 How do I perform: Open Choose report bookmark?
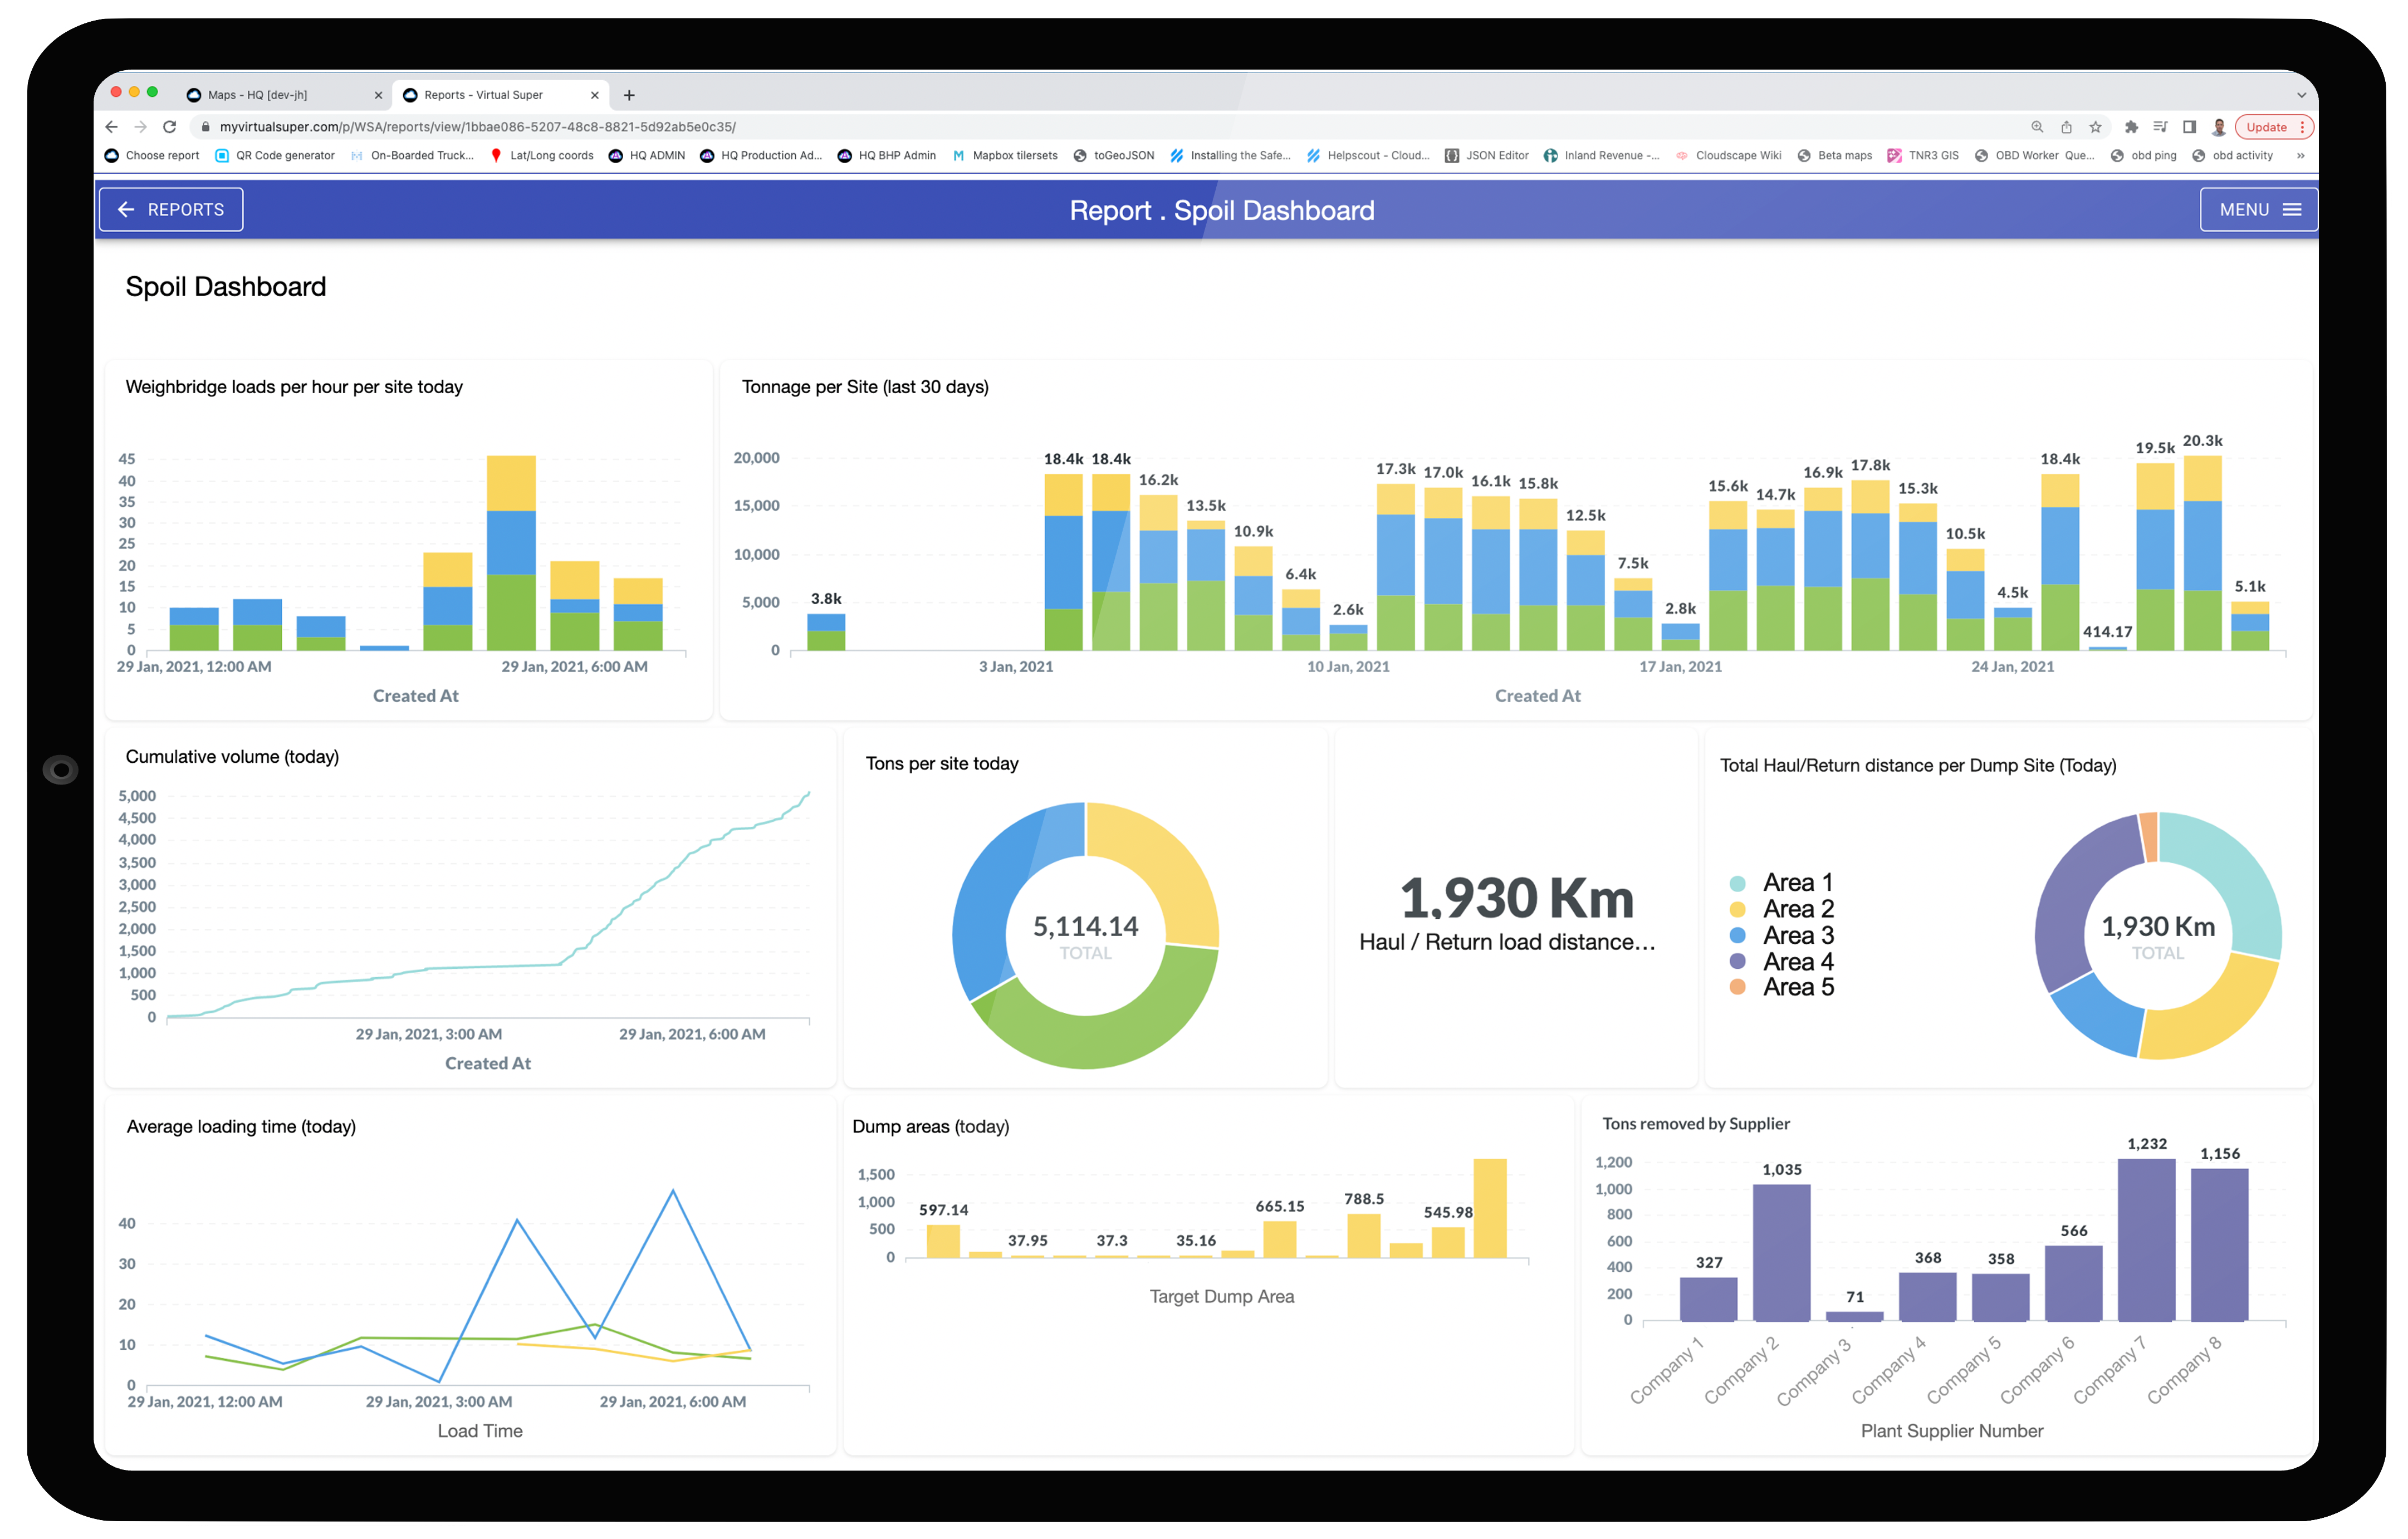coord(152,156)
